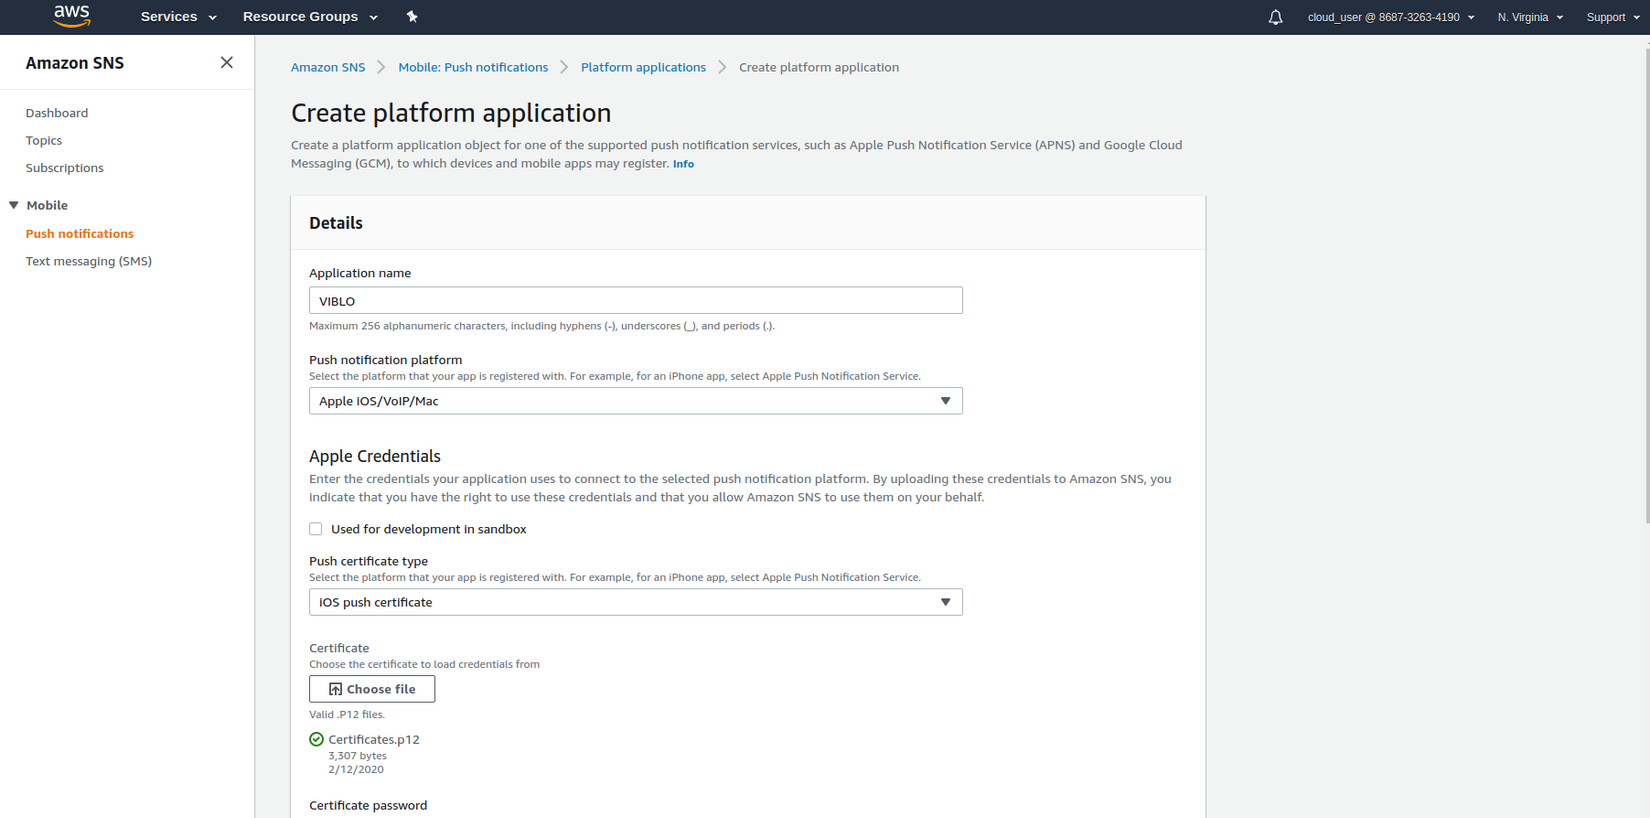Open the N. Virginia region selector
The height and width of the screenshot is (818, 1650).
click(1529, 17)
